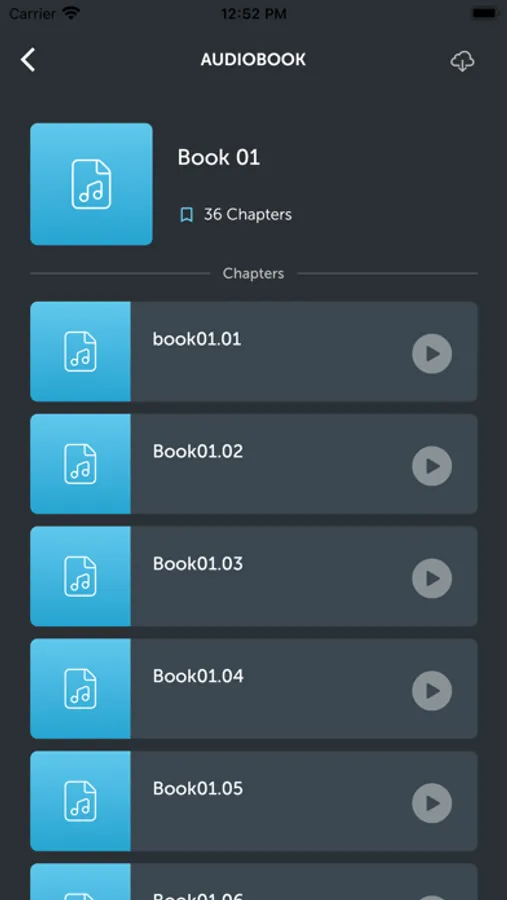Select the Book01.02 music file thumbnail
The width and height of the screenshot is (507, 900).
pyautogui.click(x=80, y=464)
